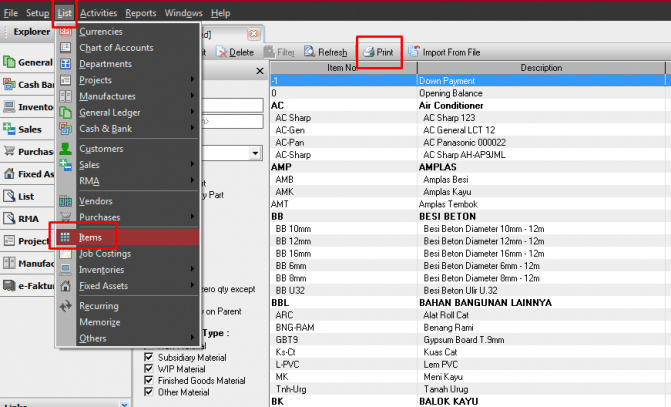Image resolution: width=671 pixels, height=407 pixels.
Task: Open the Reports menu
Action: [140, 13]
